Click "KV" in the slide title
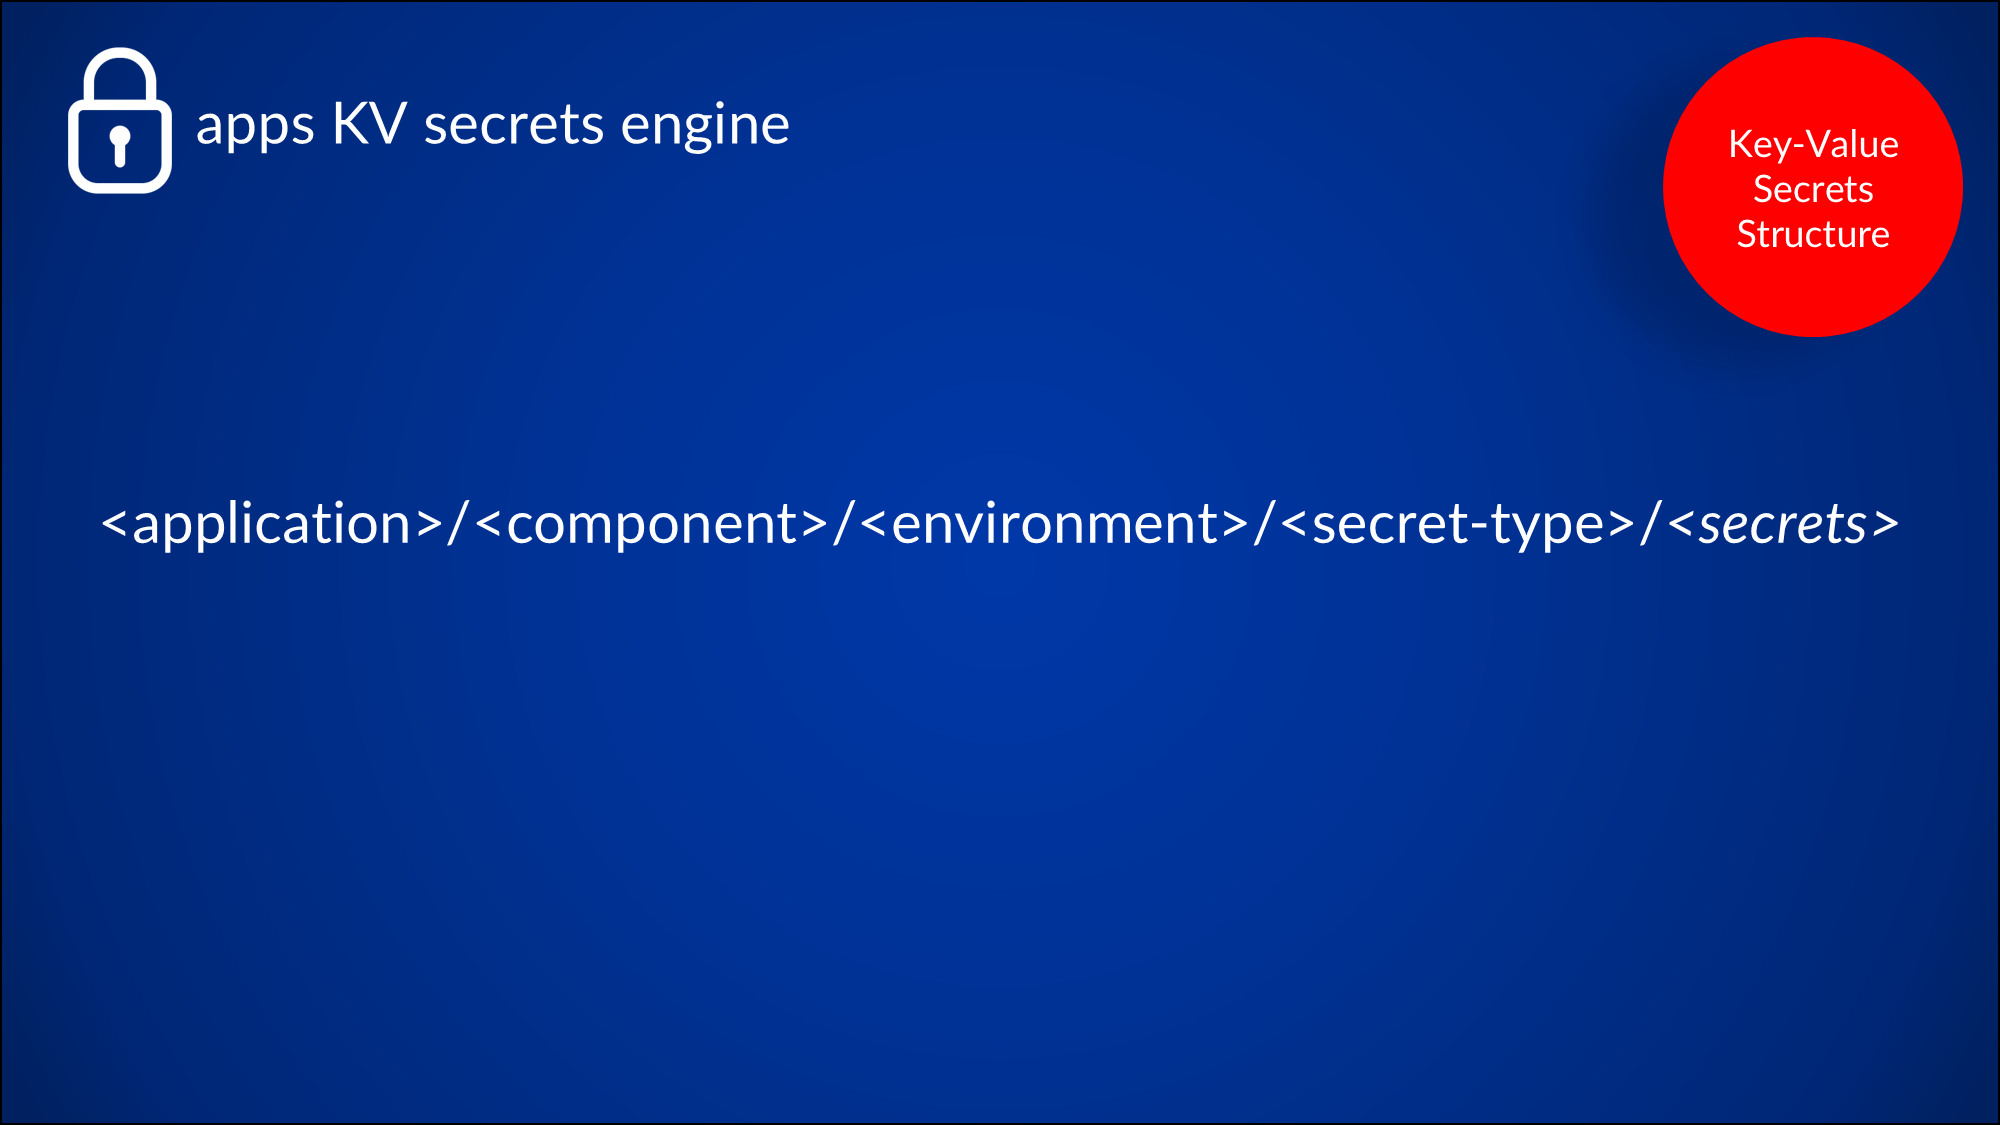2000x1125 pixels. [x=369, y=124]
